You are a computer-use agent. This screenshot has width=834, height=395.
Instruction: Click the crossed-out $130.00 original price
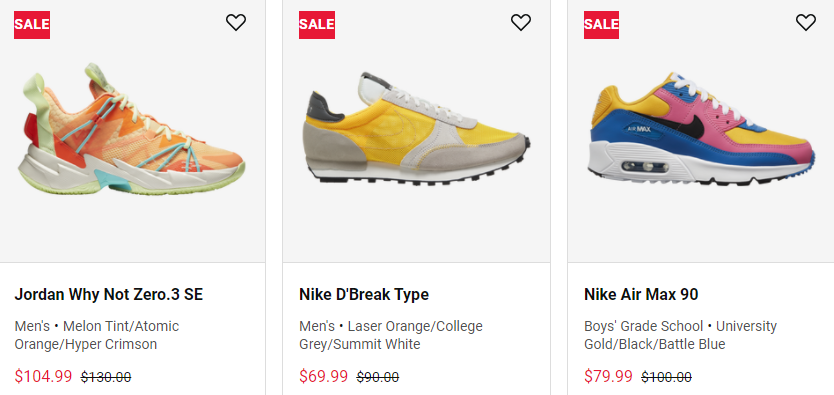pos(106,377)
